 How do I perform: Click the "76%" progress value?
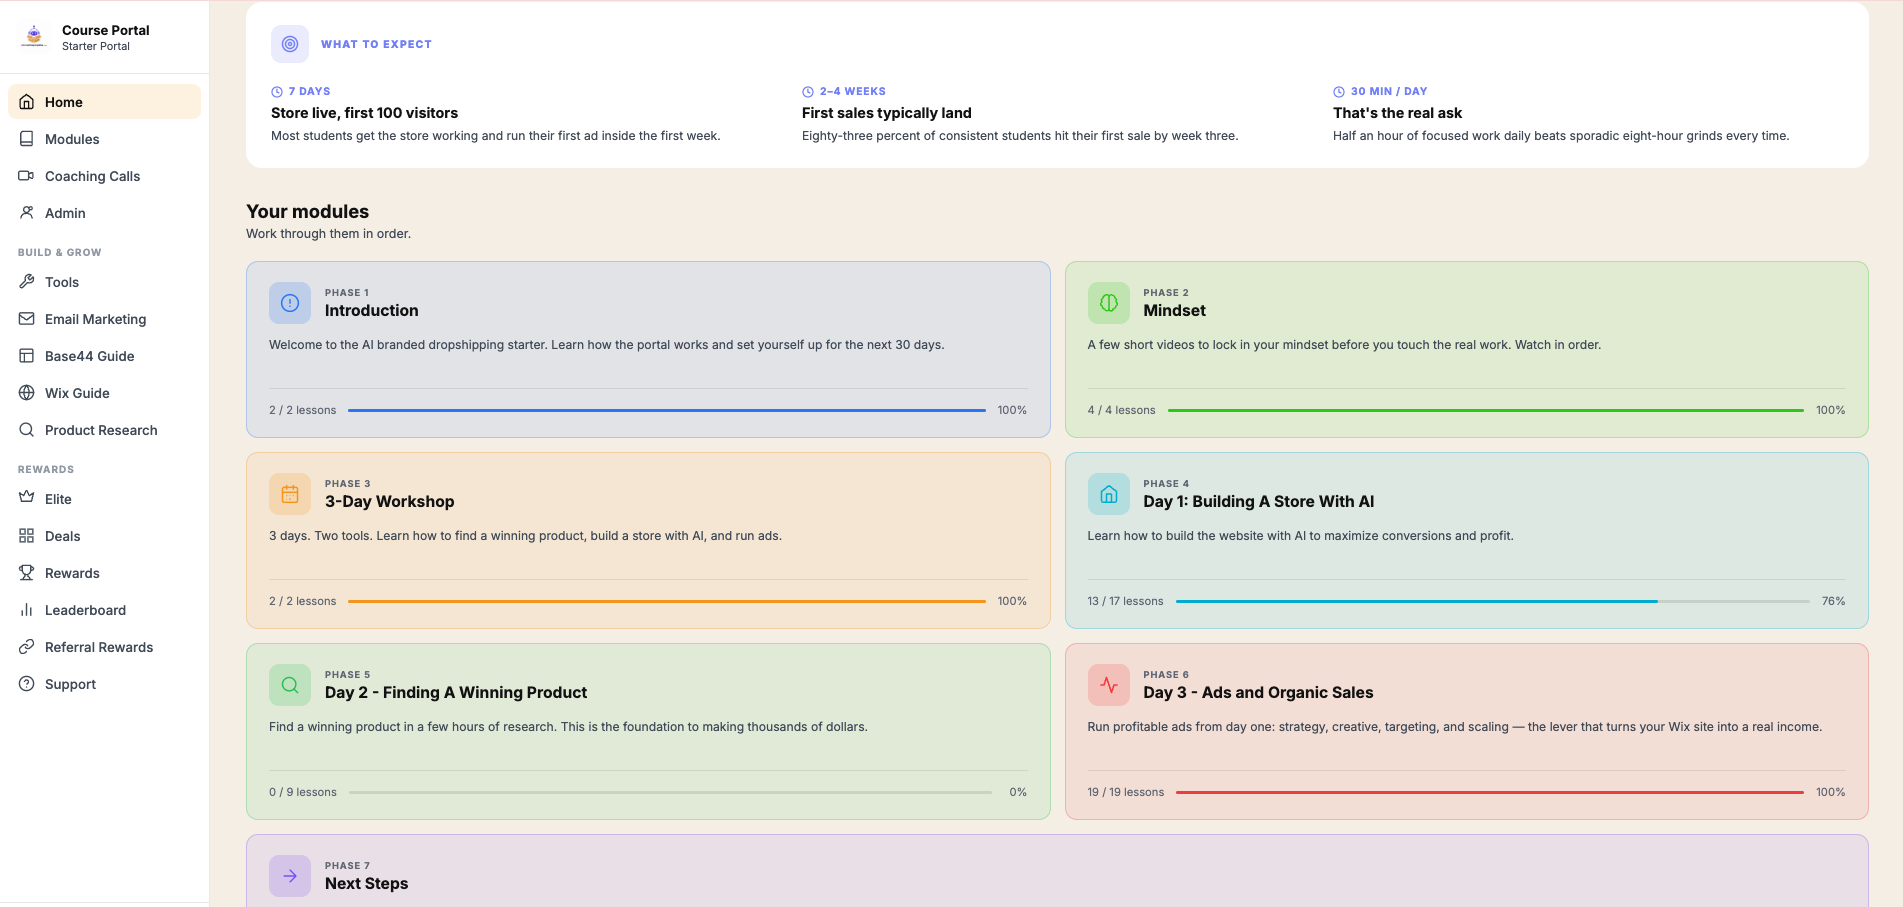pos(1833,601)
